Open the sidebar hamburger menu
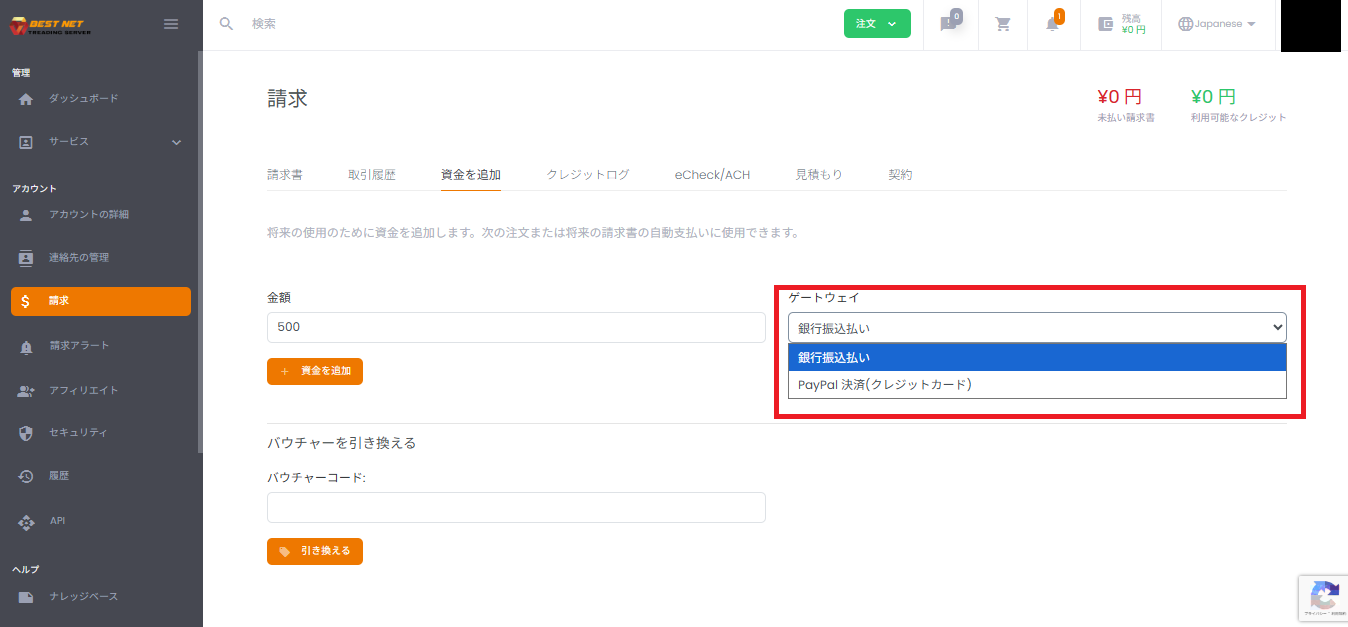The image size is (1348, 627). click(170, 23)
